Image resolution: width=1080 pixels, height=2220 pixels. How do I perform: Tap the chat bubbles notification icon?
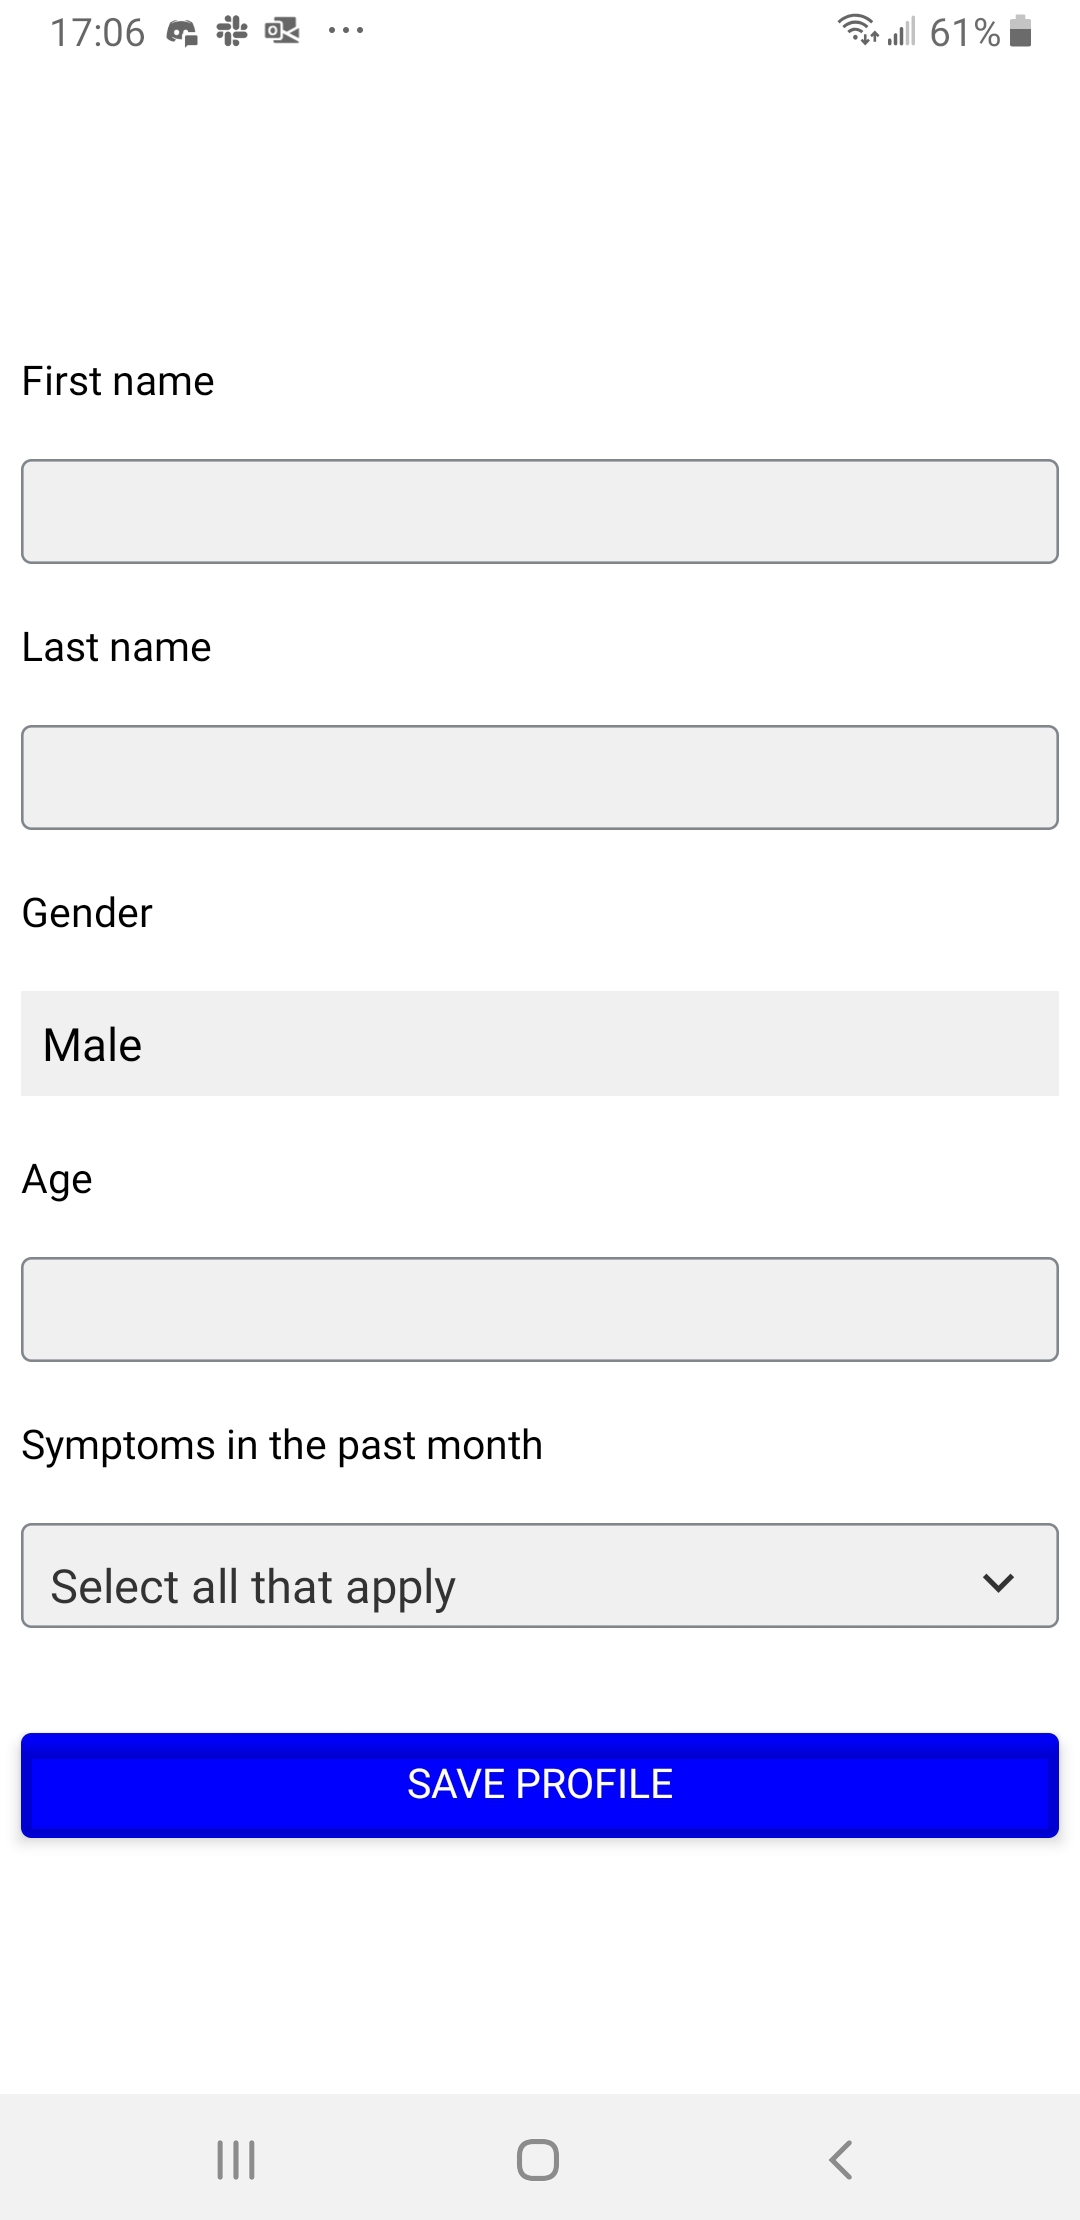coord(182,33)
